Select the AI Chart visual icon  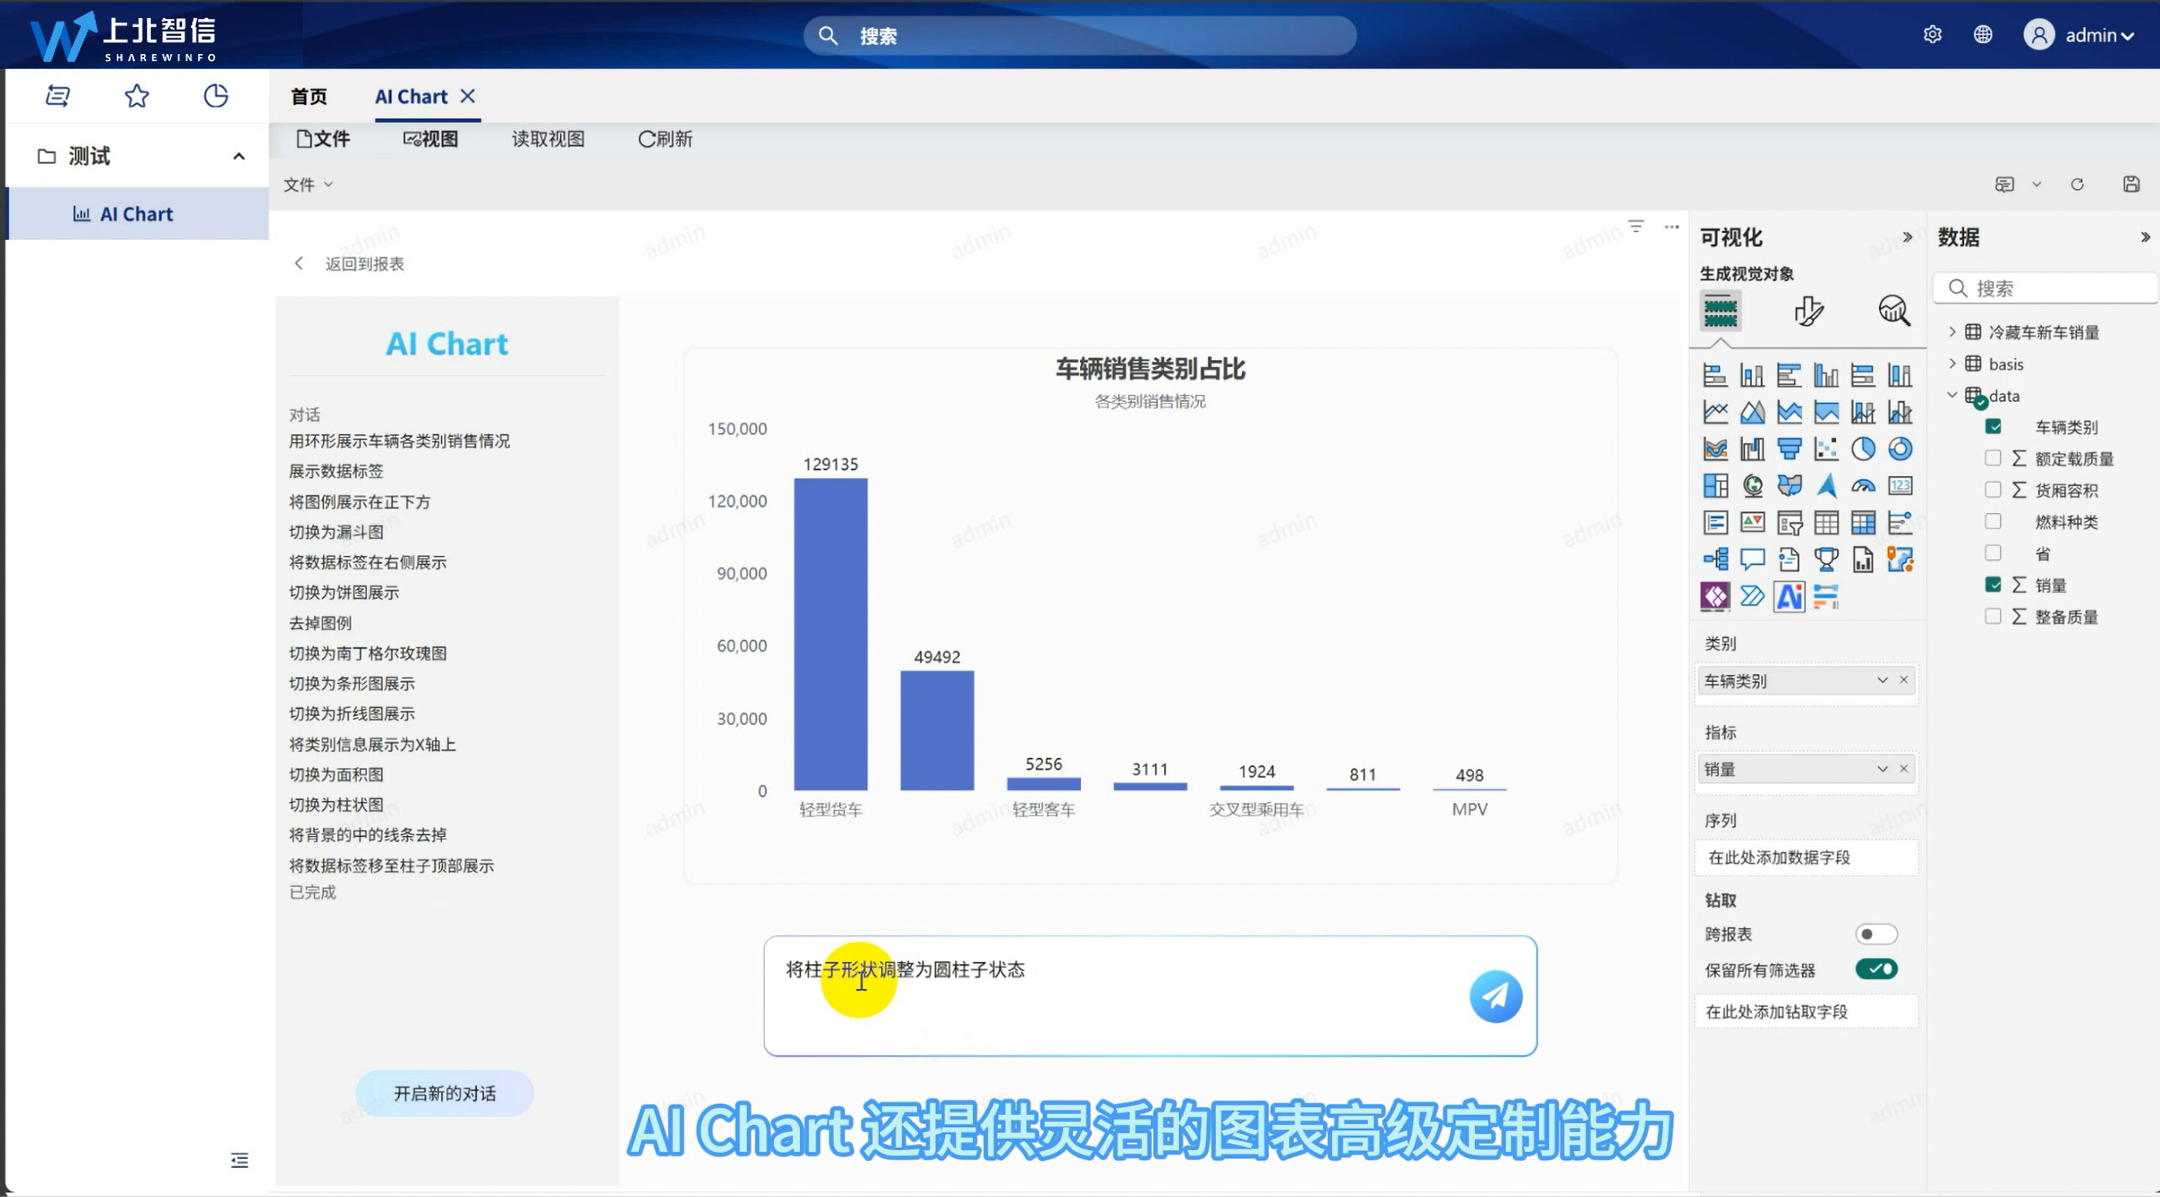(1789, 597)
